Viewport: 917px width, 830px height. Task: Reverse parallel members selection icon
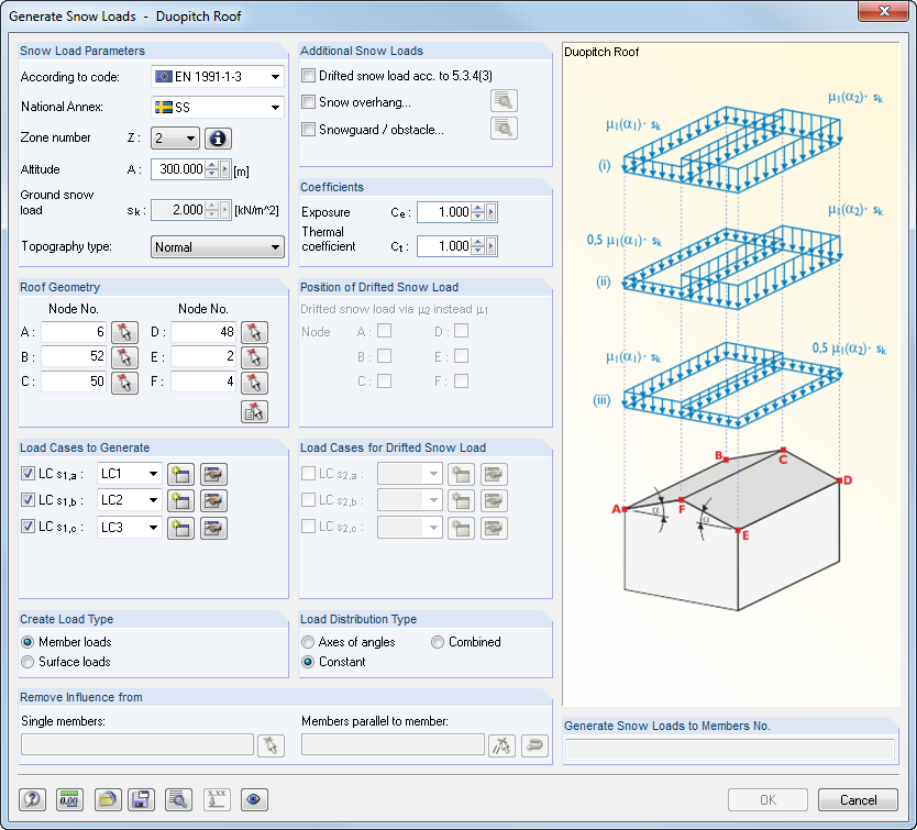(x=535, y=746)
